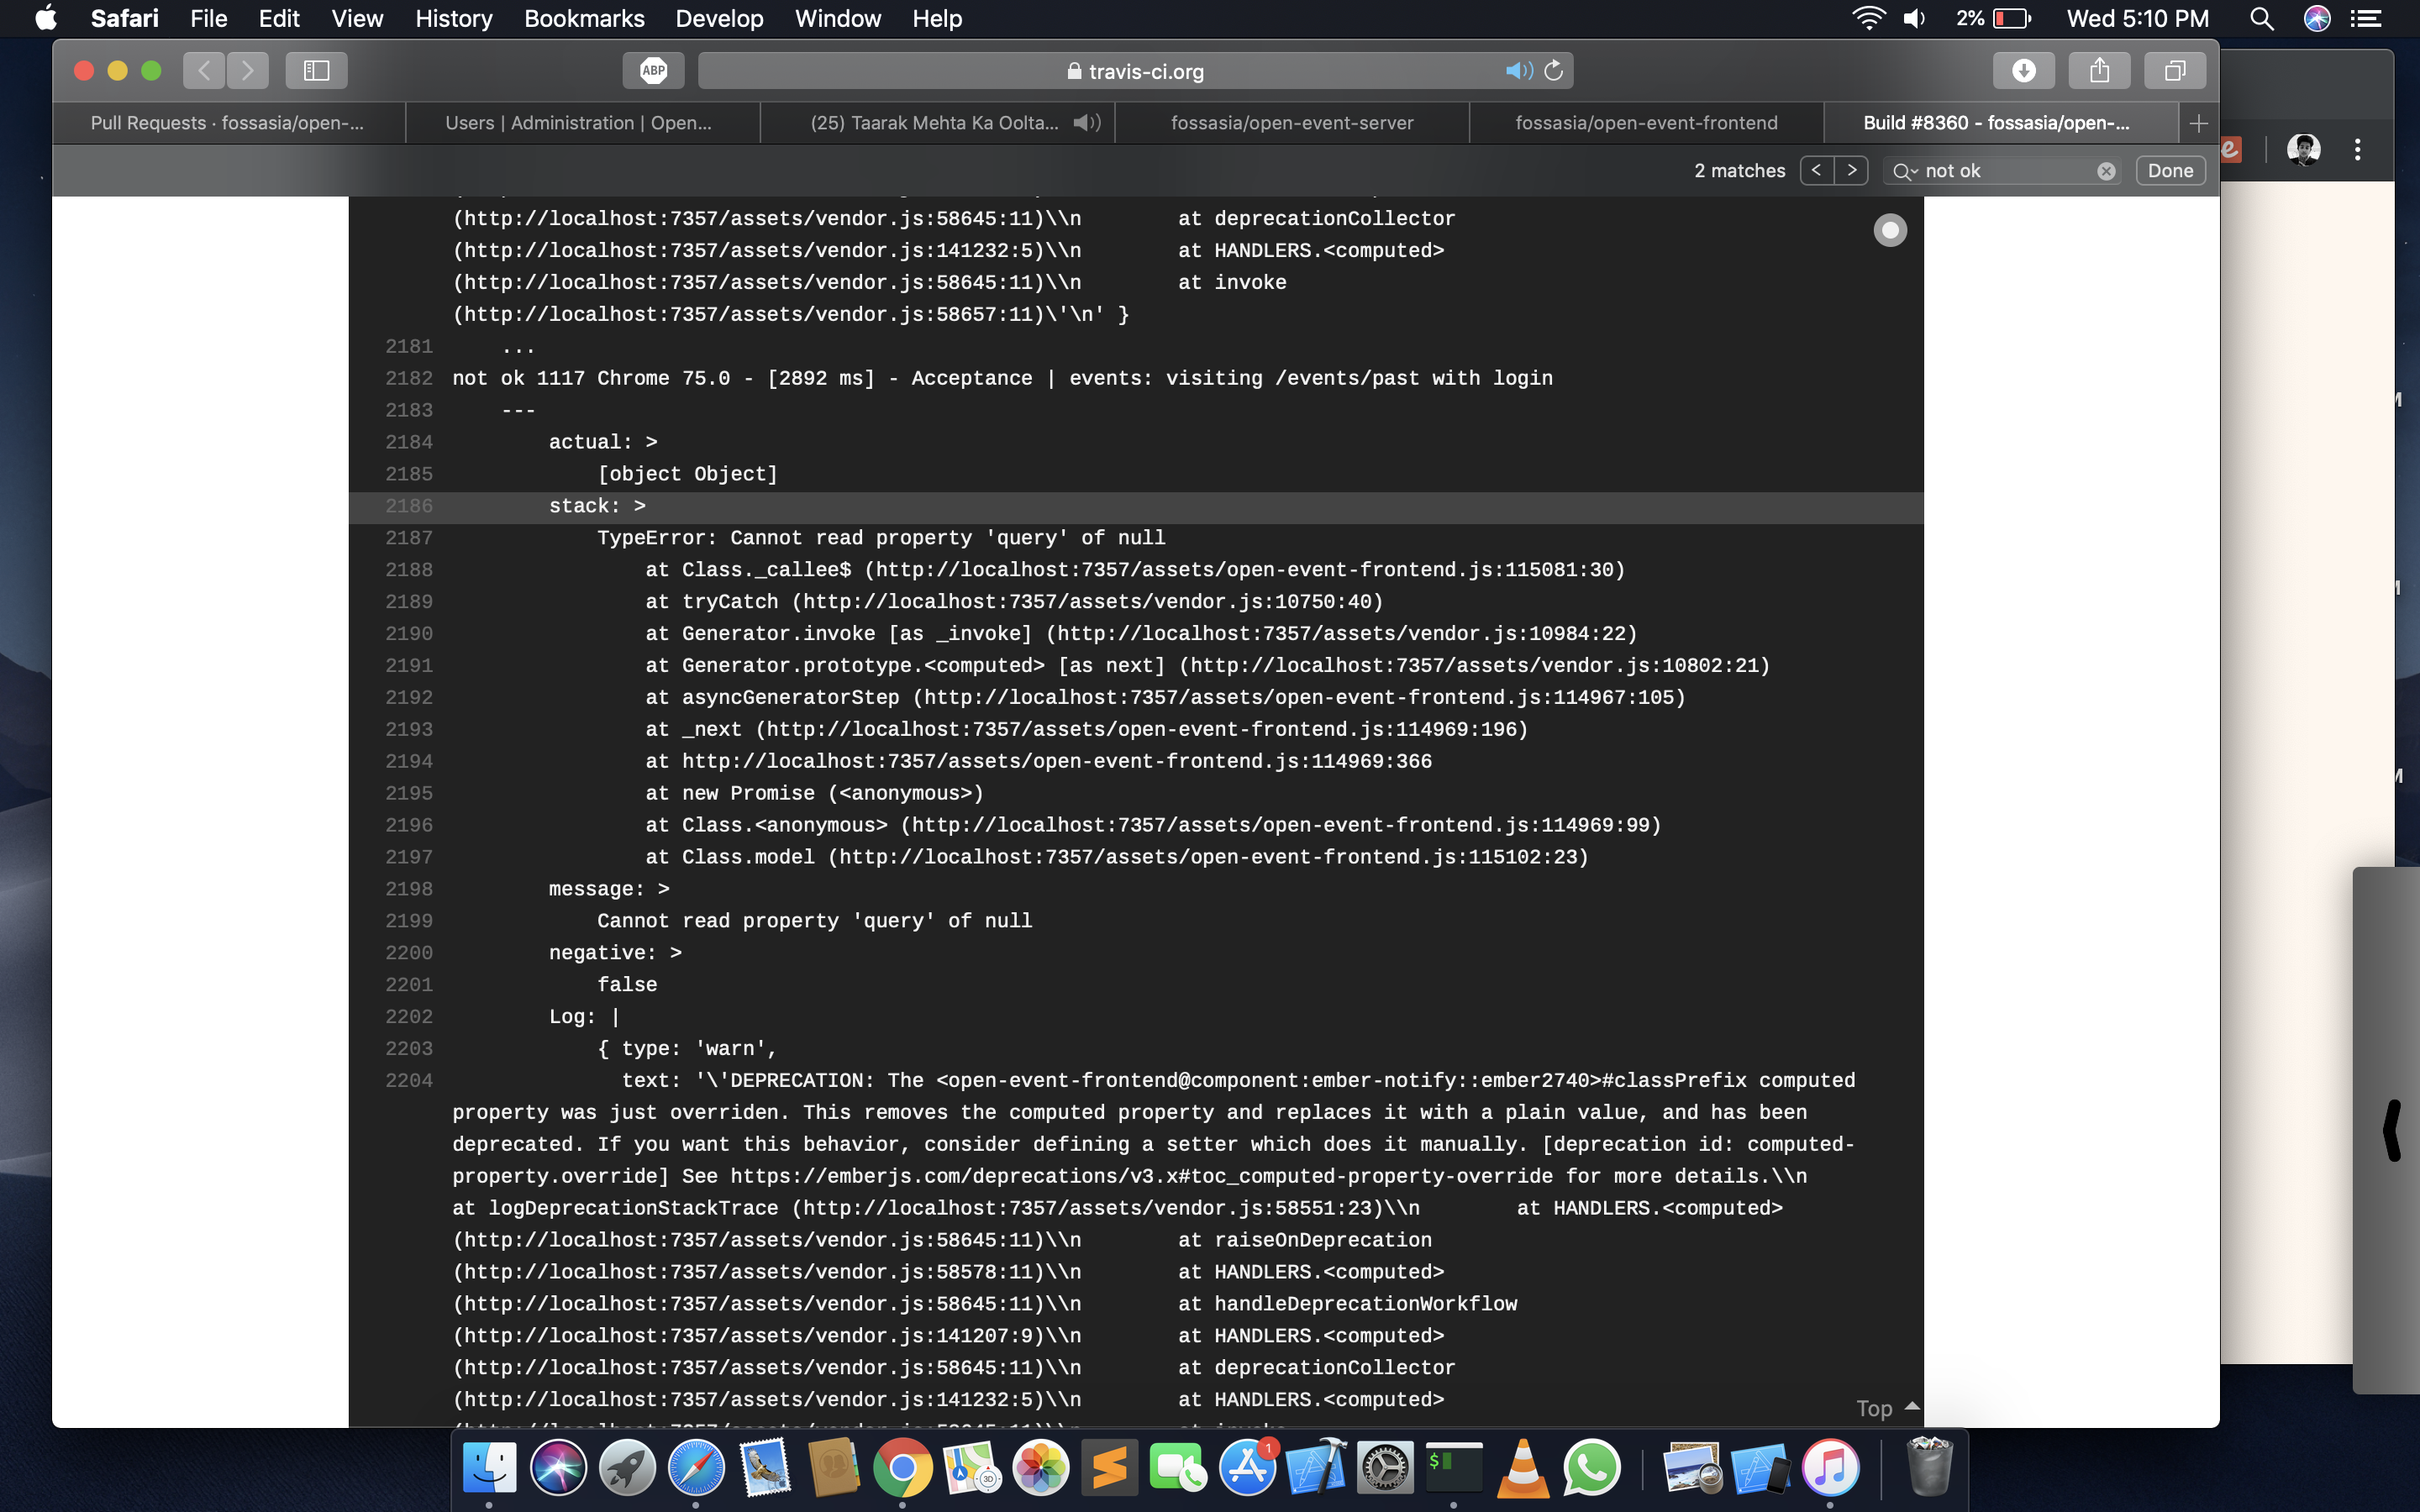The width and height of the screenshot is (2420, 1512).
Task: Open Terminal from the Dock
Action: pyautogui.click(x=1454, y=1467)
